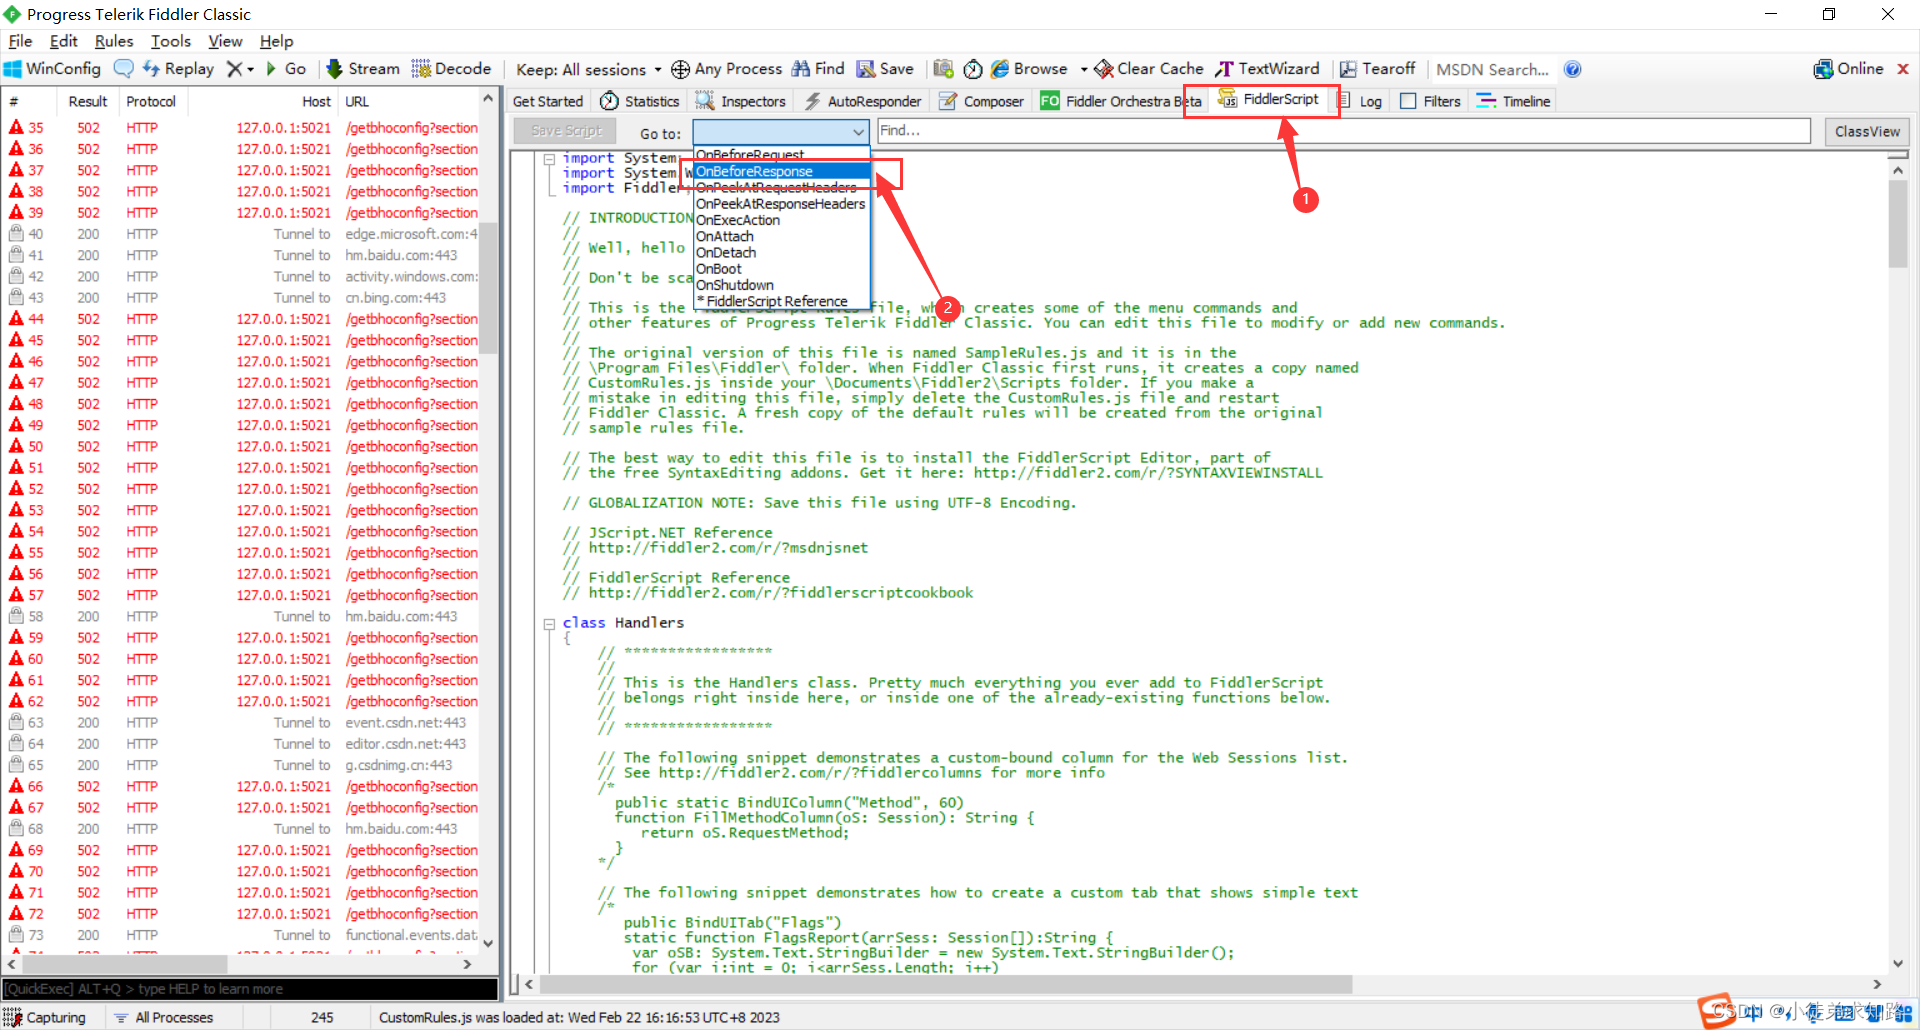Image resolution: width=1920 pixels, height=1030 pixels.
Task: Sort sessions by Result column header
Action: point(87,101)
